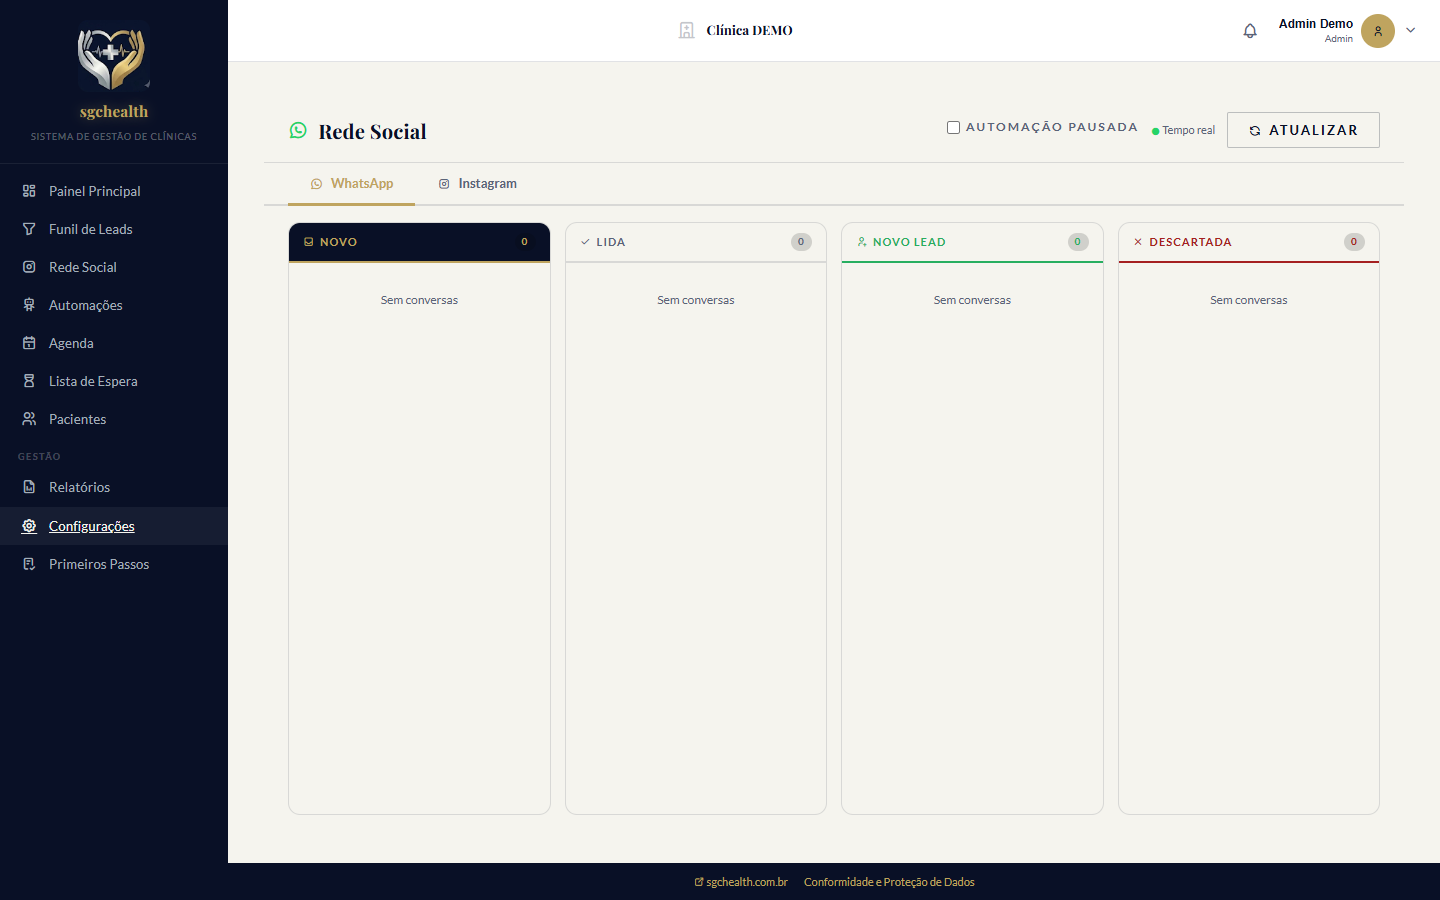Open Primeiros Passos in sidebar
Image resolution: width=1440 pixels, height=900 pixels.
114,564
